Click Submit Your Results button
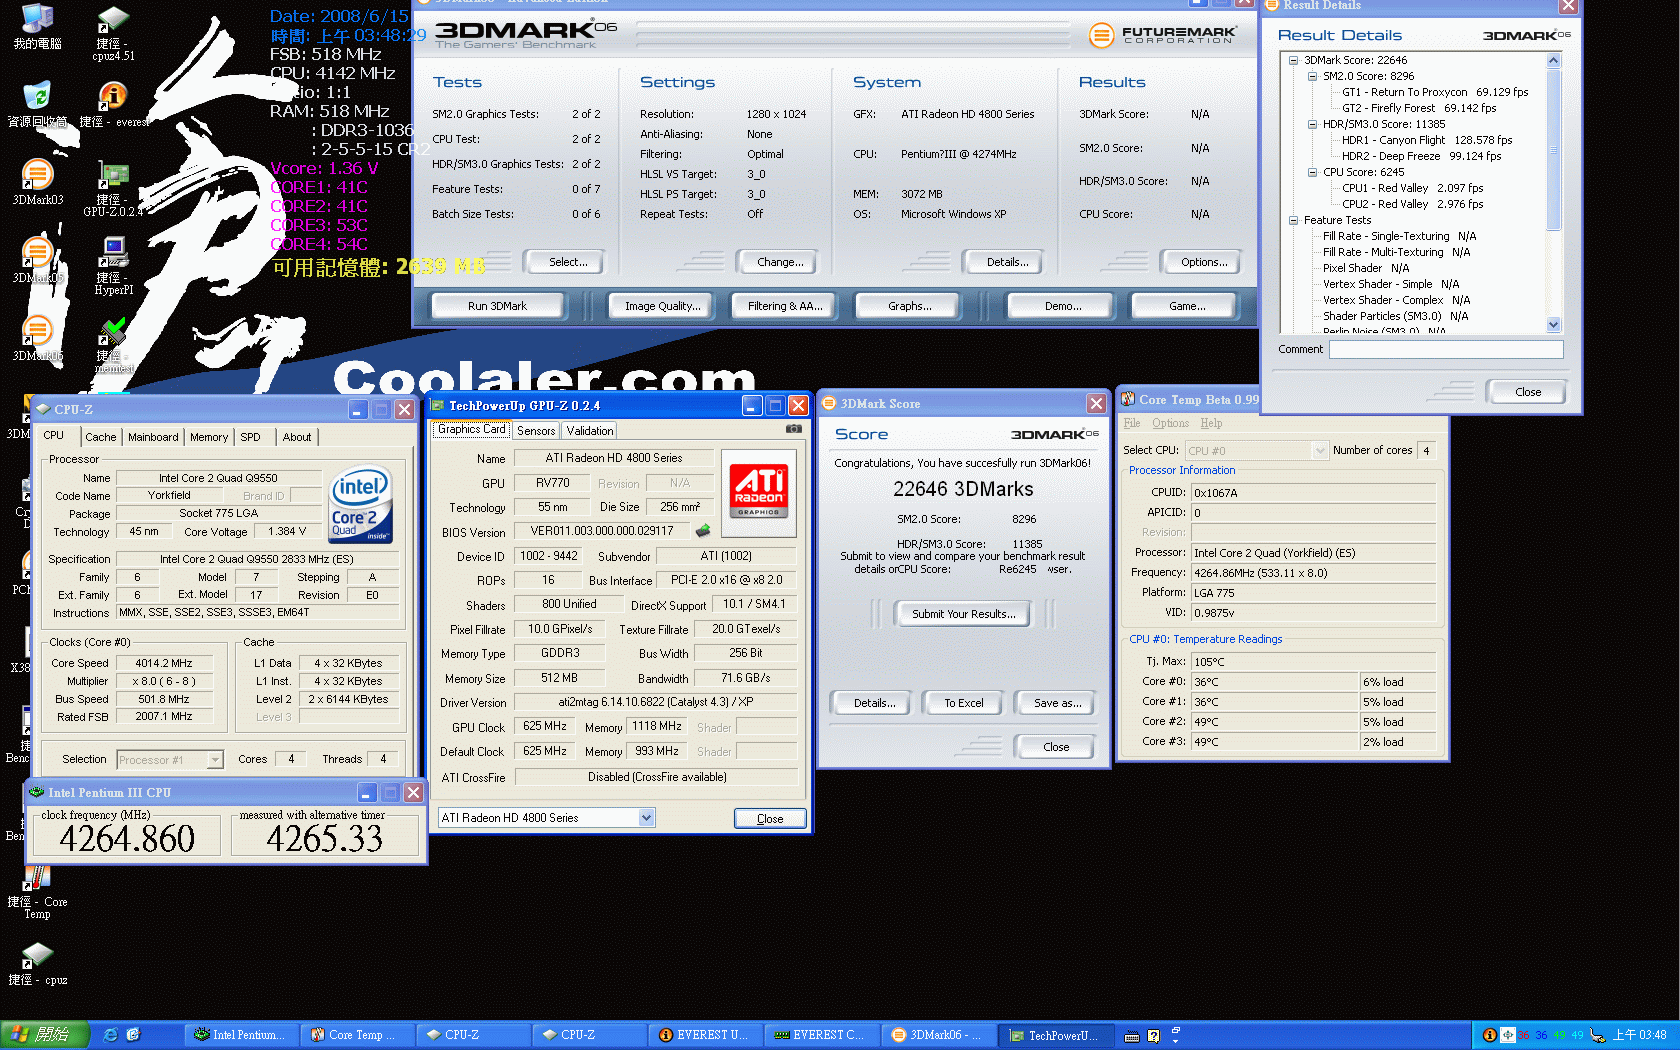 point(963,614)
